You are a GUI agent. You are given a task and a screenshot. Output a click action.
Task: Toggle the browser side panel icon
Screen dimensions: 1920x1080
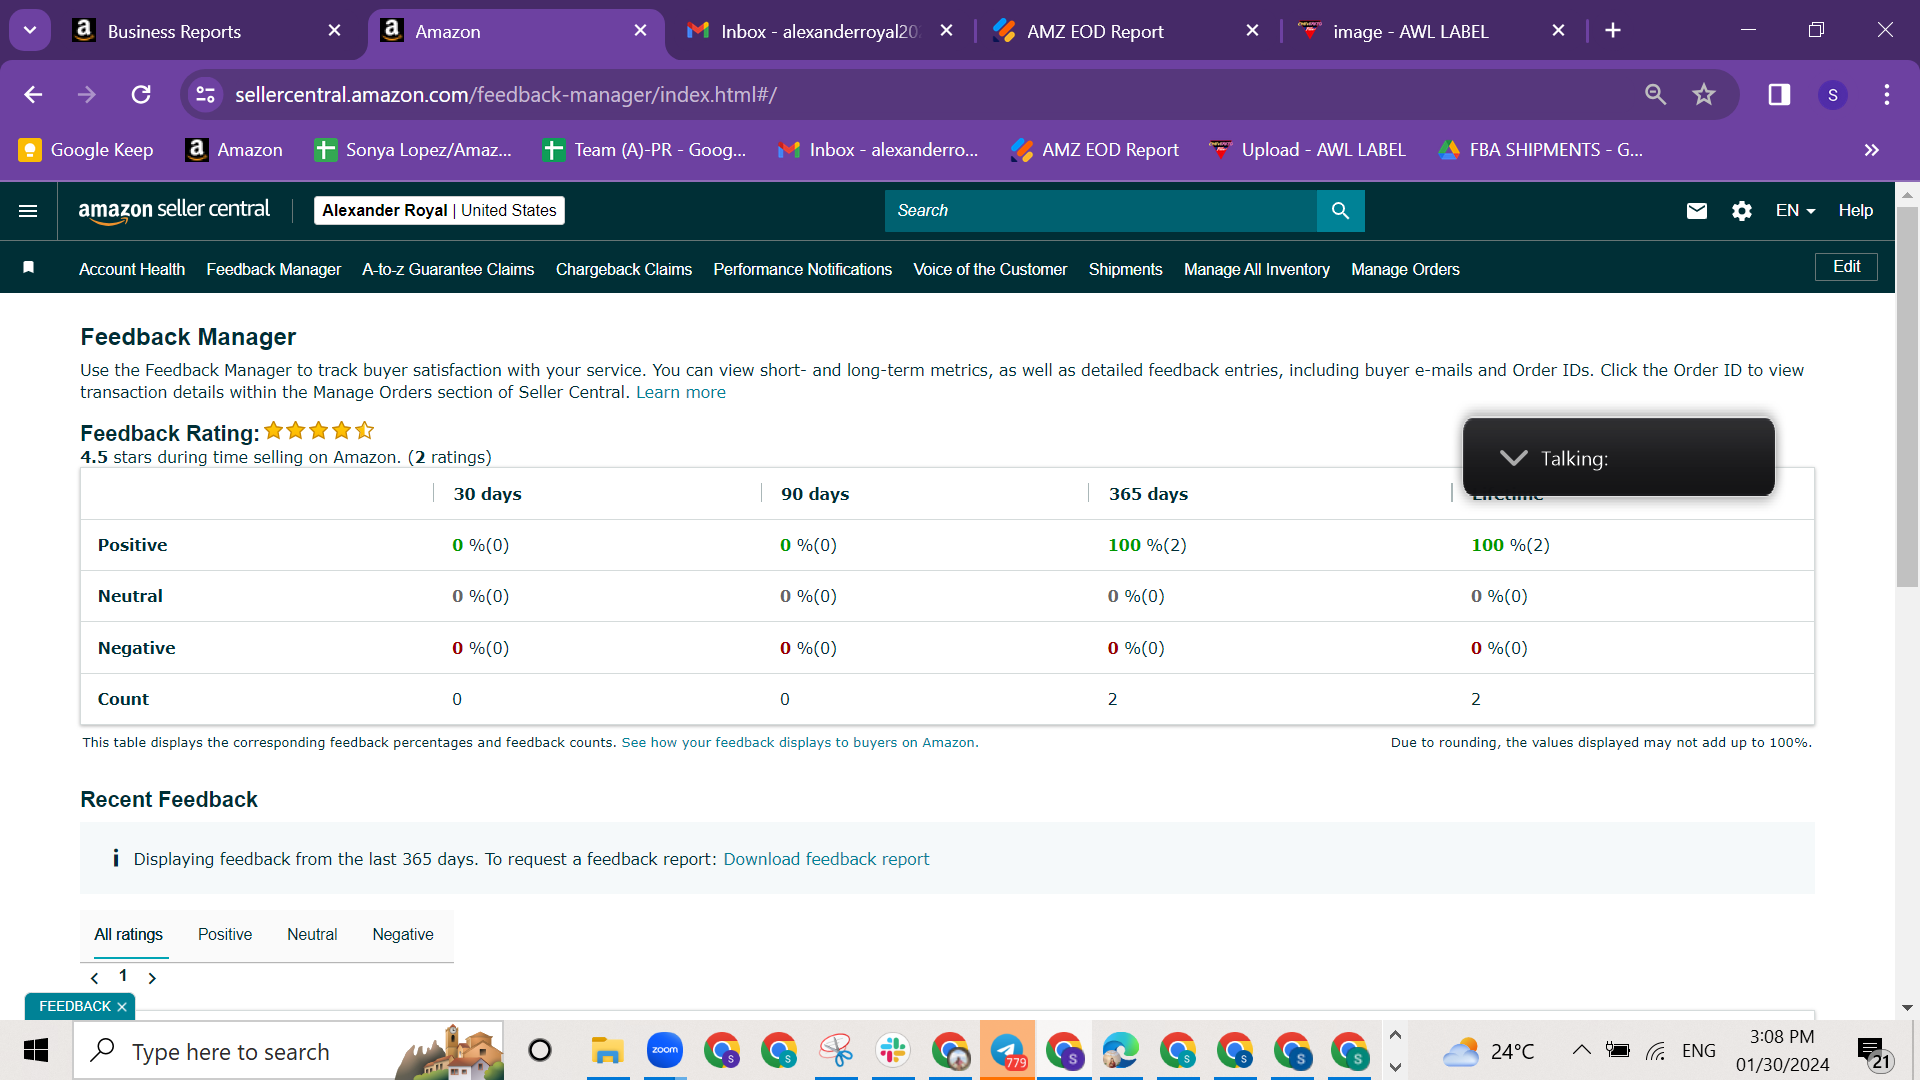click(x=1779, y=94)
